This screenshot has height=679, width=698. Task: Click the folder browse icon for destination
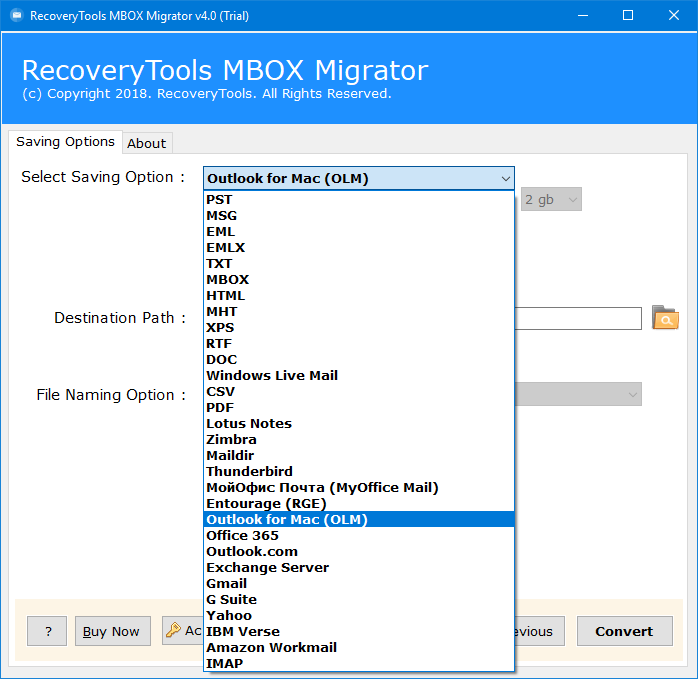(x=665, y=317)
